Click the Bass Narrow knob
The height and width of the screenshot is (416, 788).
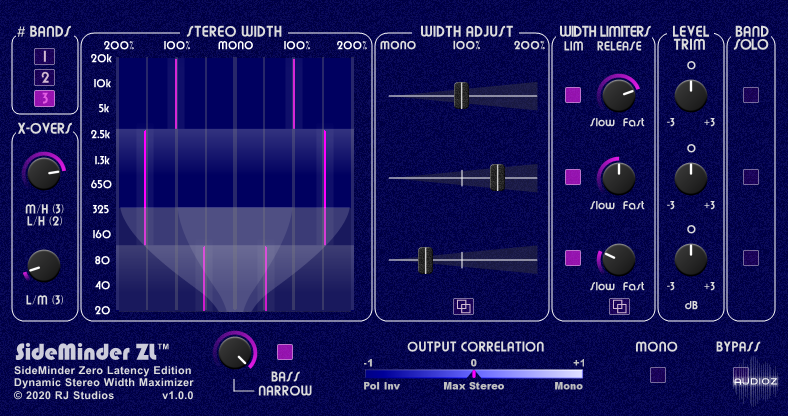coord(235,352)
